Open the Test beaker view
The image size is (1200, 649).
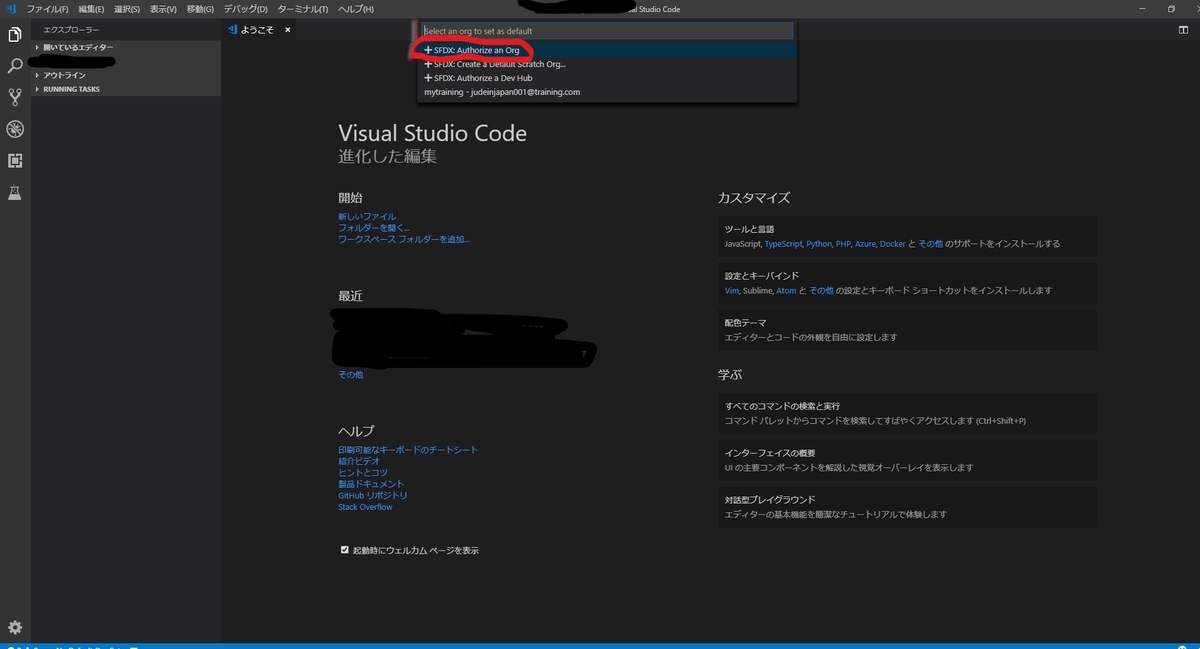(x=15, y=192)
